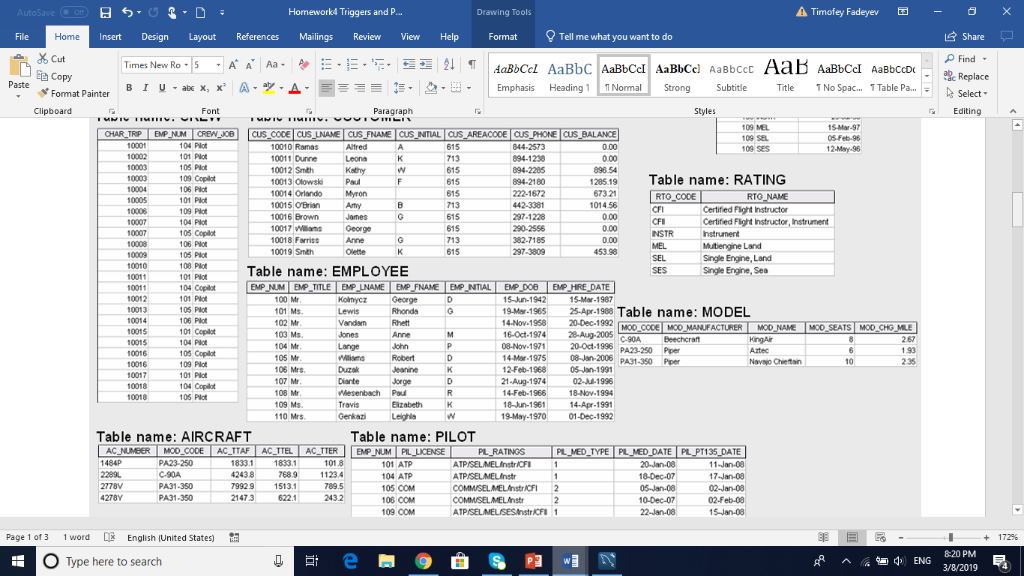The height and width of the screenshot is (576, 1024).
Task: Open the Drawing Tools Format tab
Action: coord(502,37)
